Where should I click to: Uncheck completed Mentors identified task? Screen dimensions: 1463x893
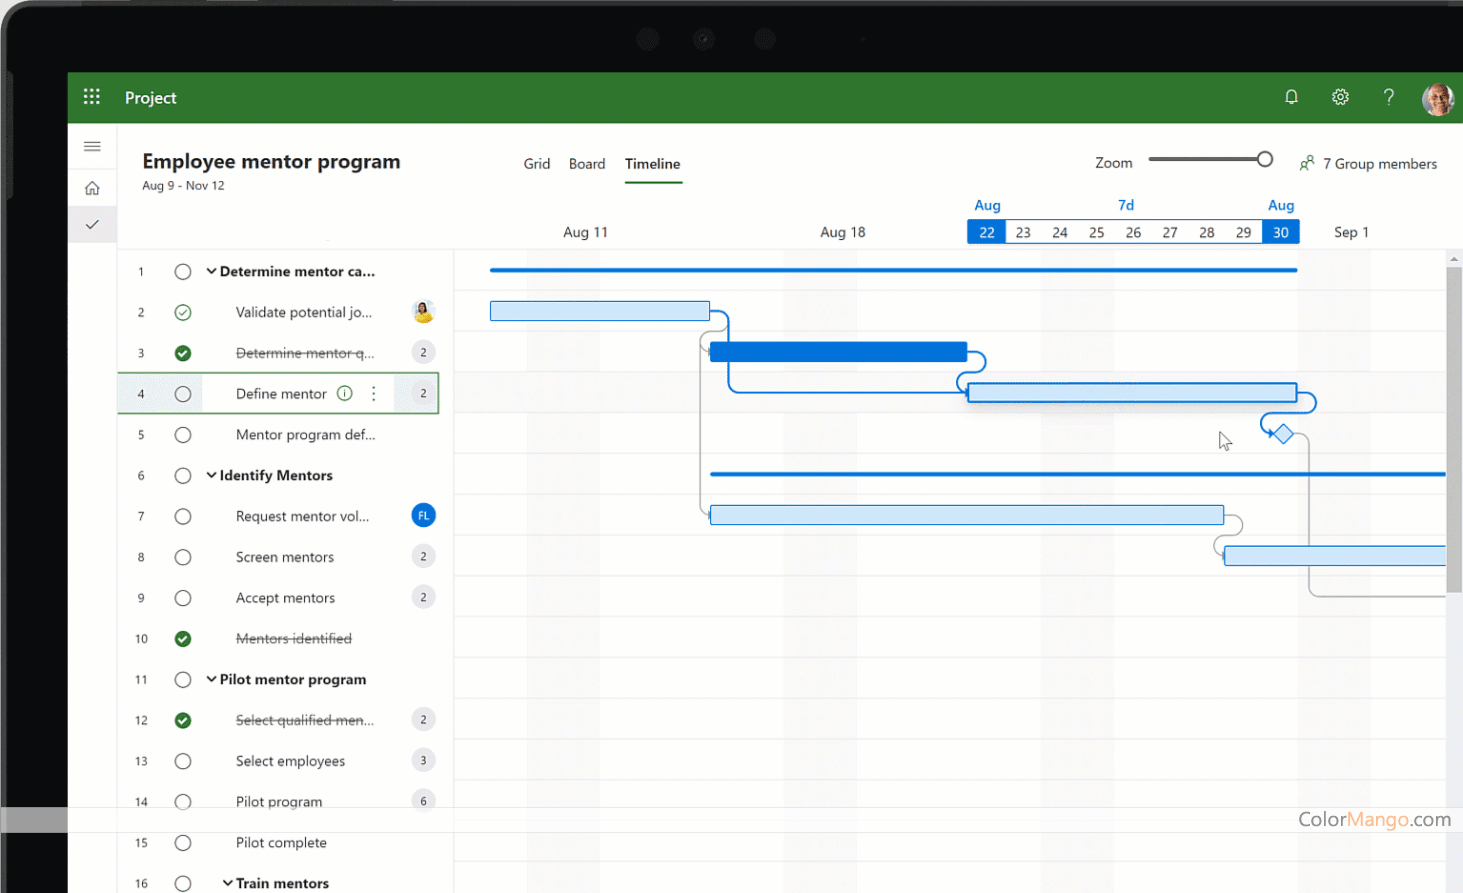(x=183, y=639)
